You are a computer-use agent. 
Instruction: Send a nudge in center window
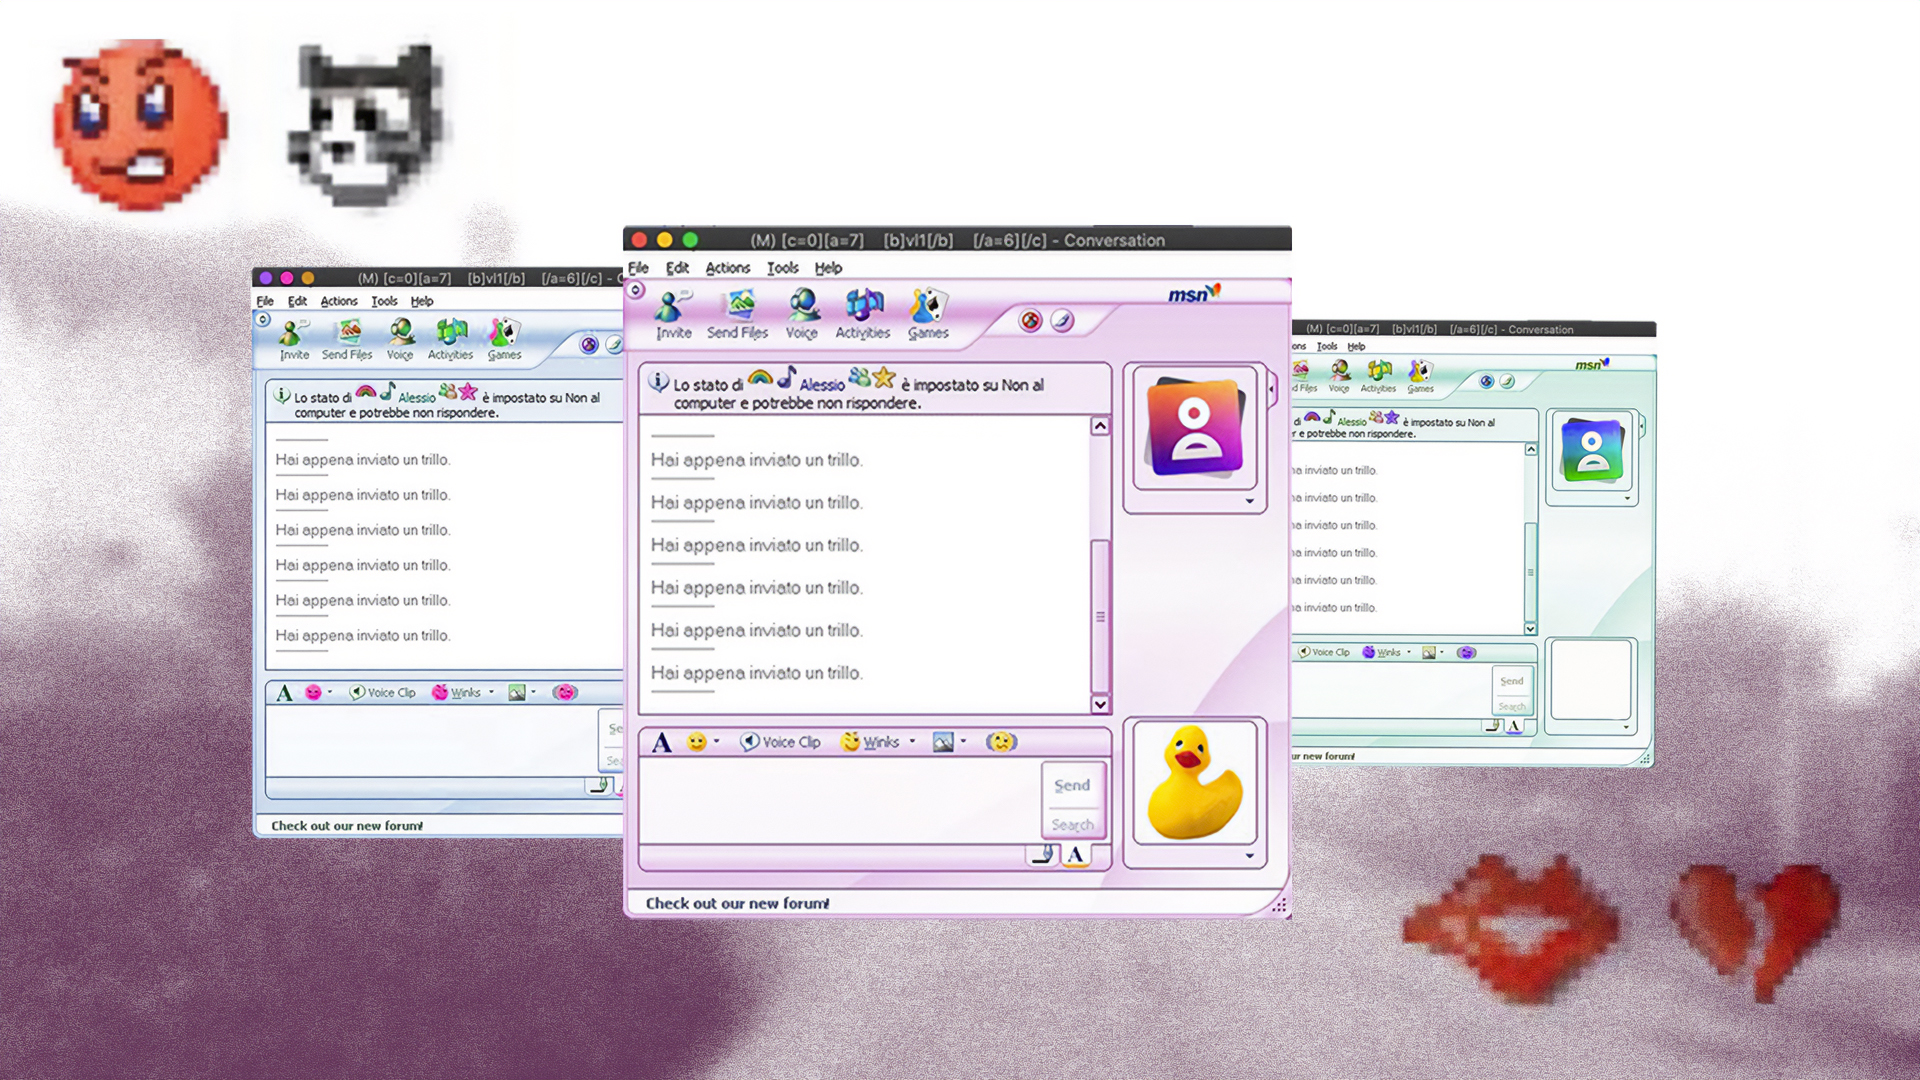[1000, 742]
